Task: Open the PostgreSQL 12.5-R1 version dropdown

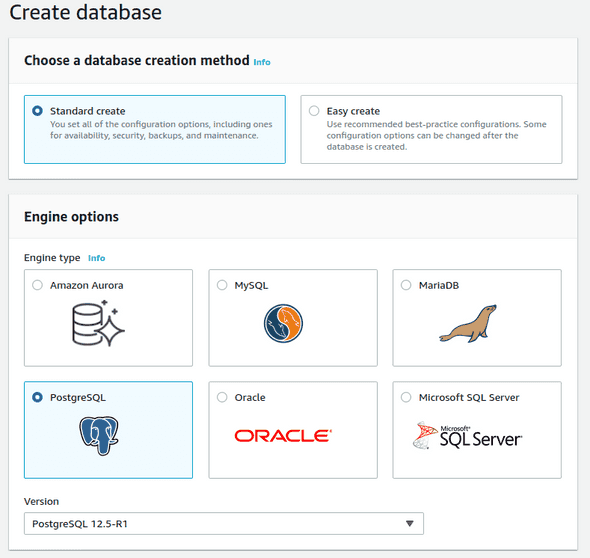Action: click(x=224, y=523)
